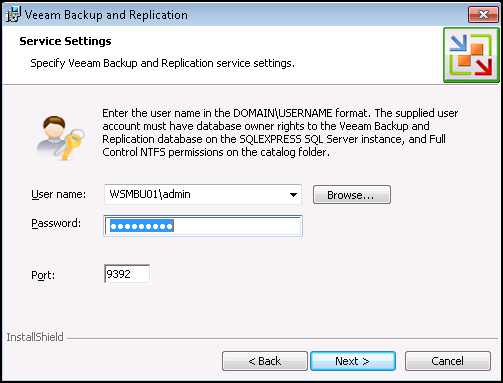
Task: Click the Browse... button
Action: click(352, 195)
